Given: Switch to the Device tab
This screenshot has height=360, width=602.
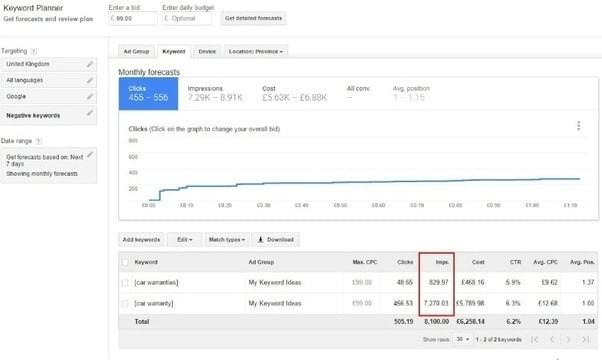Looking at the screenshot, I should click(207, 51).
